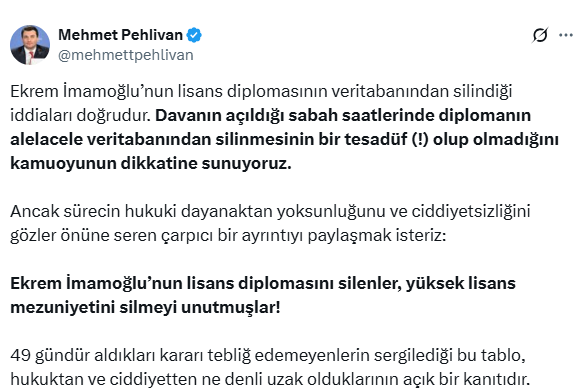Viewport: 581px width, 390px height.
Task: Click the phrase 'yüksek lisans' in bold text
Action: pyautogui.click(x=461, y=283)
